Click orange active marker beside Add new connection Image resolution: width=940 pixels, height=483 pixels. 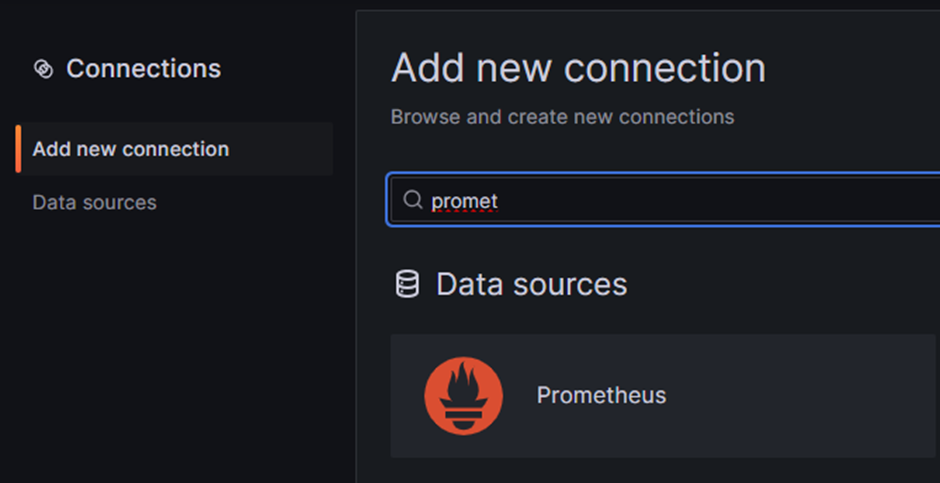[18, 149]
